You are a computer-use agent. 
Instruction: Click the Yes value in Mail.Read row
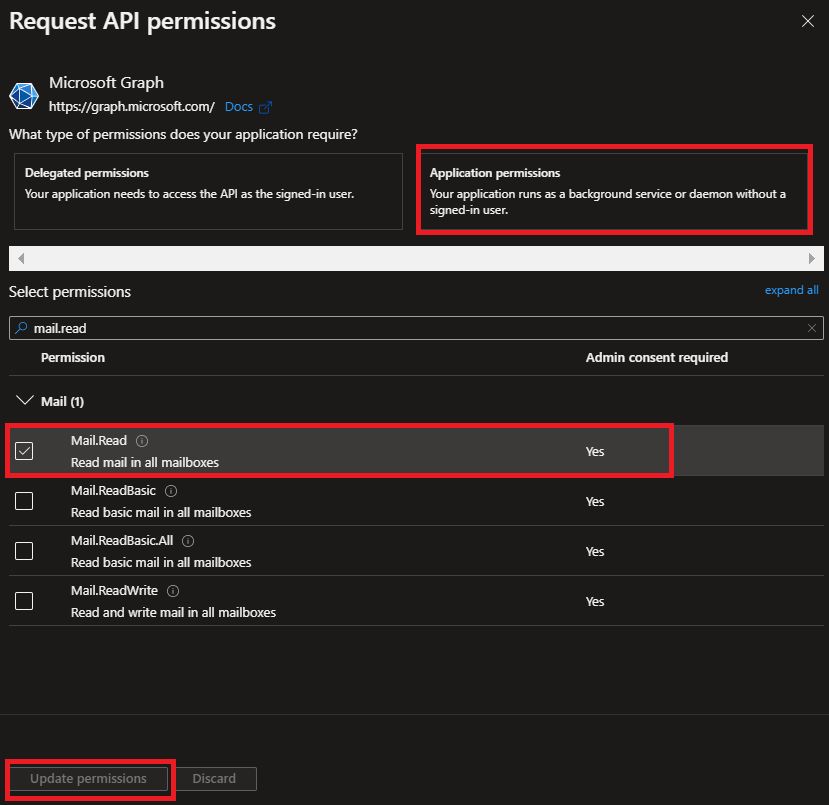595,451
